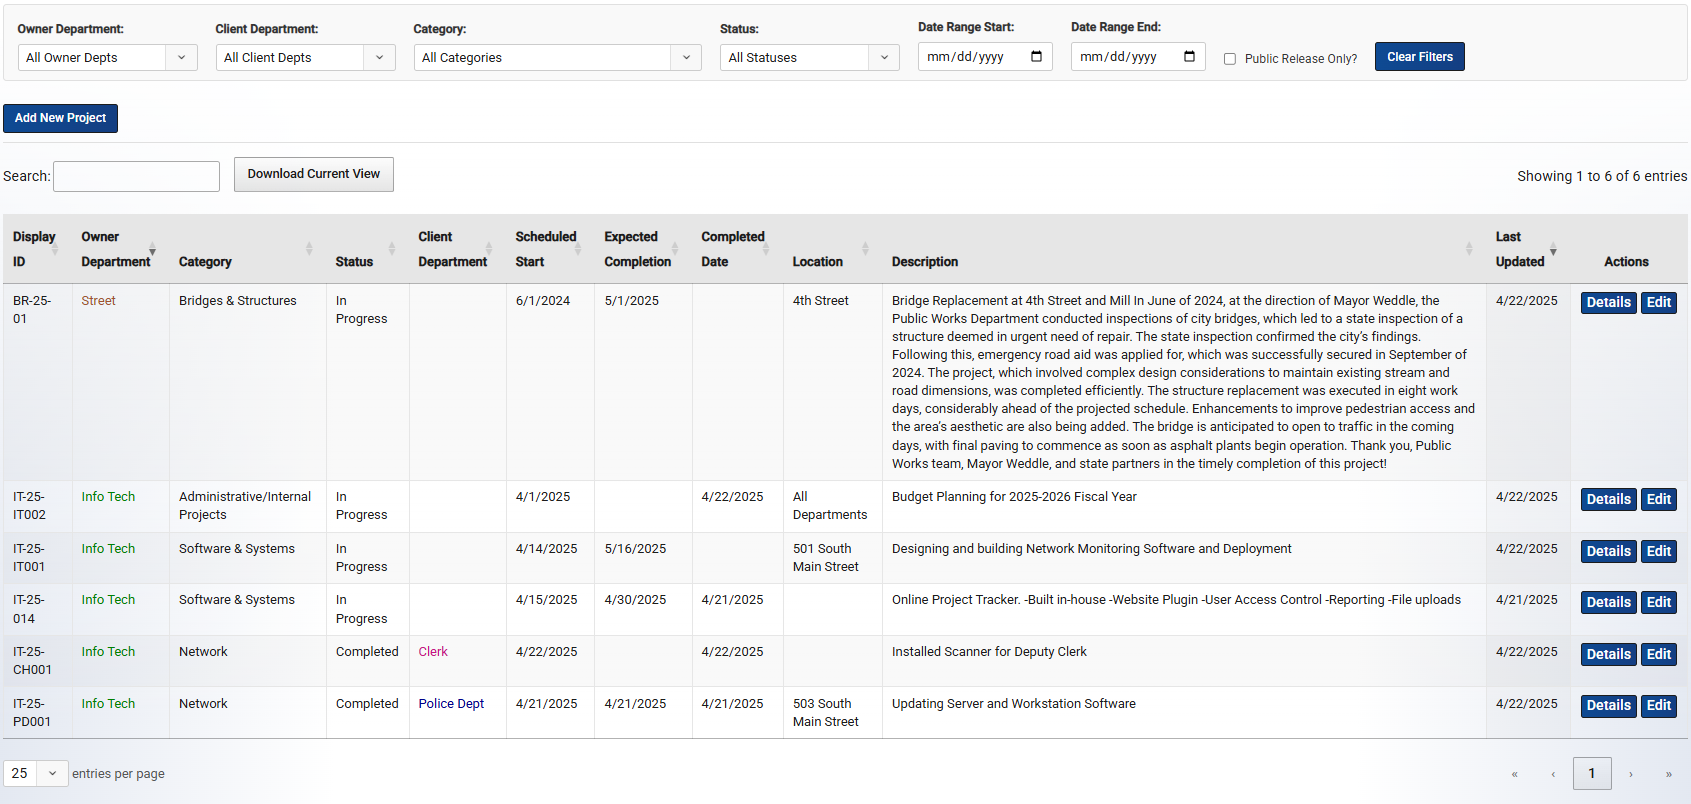Click into the Search text field
The width and height of the screenshot is (1691, 804).
tap(136, 176)
